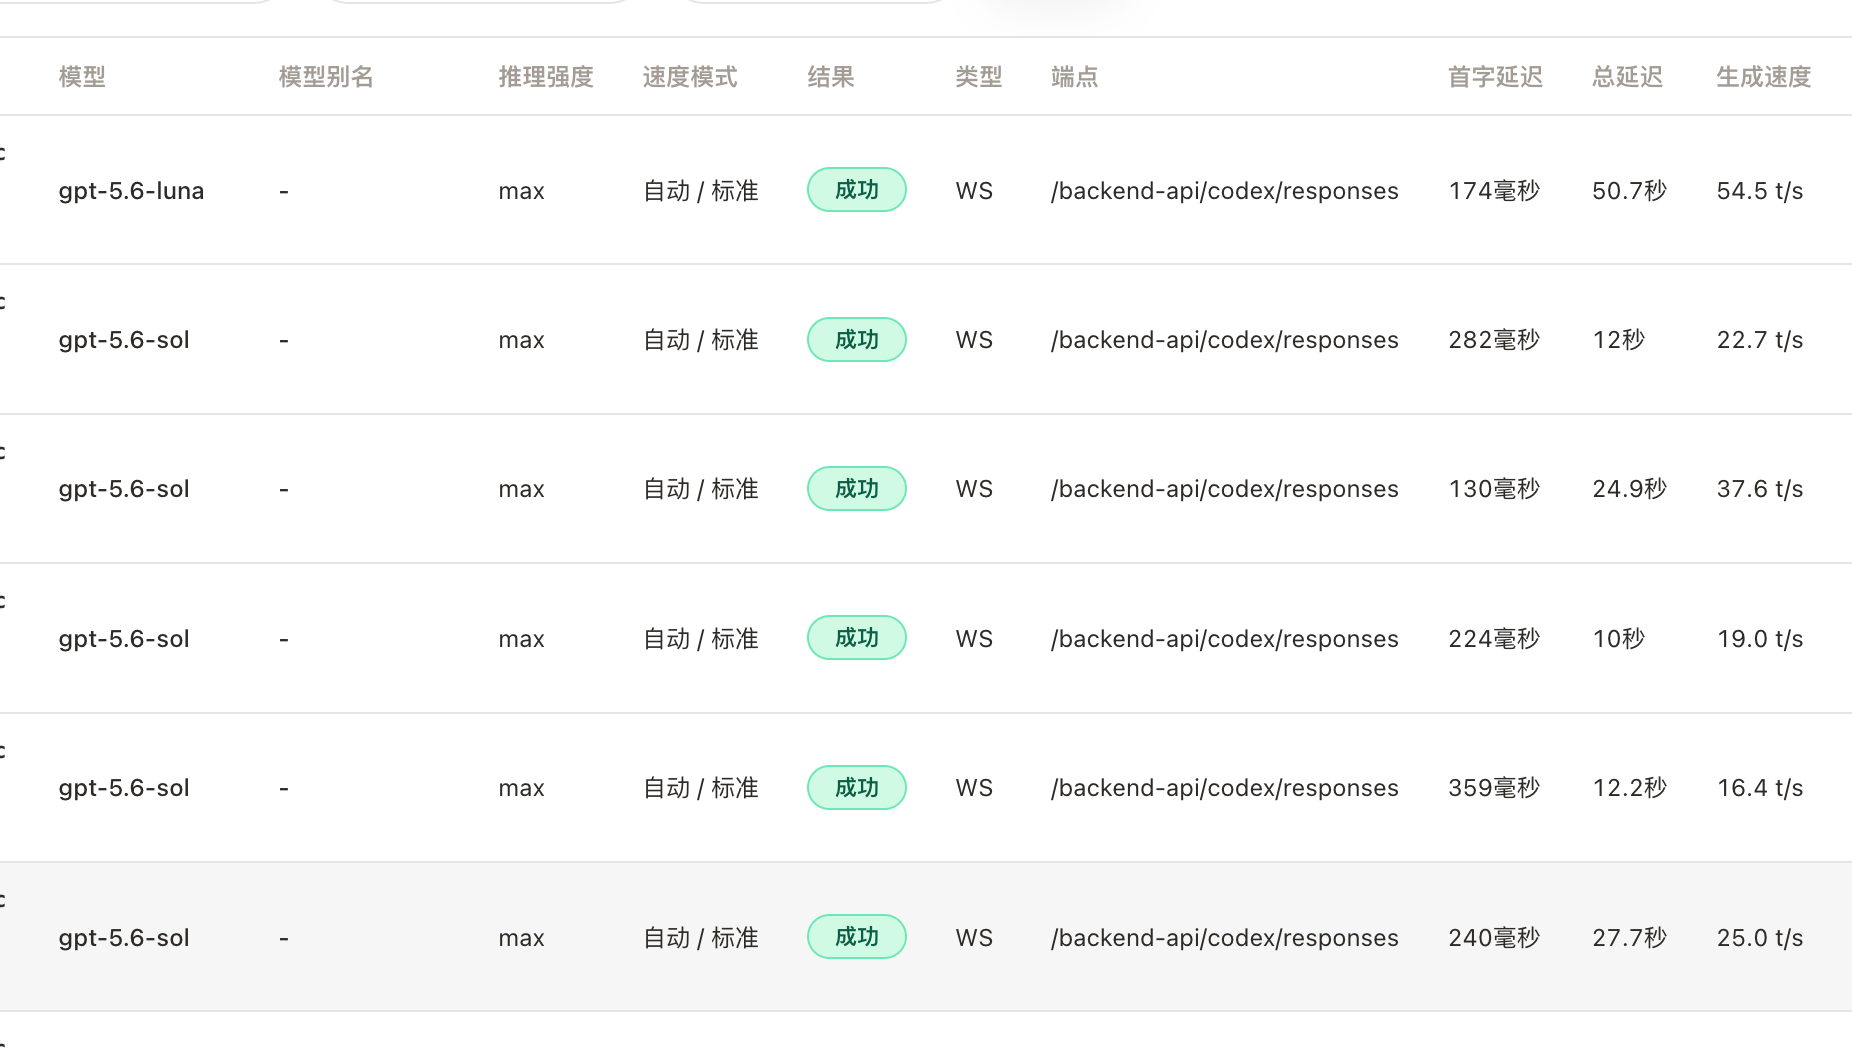The image size is (1852, 1048).
Task: Click the 27.7秒 total latency value
Action: coord(1630,938)
